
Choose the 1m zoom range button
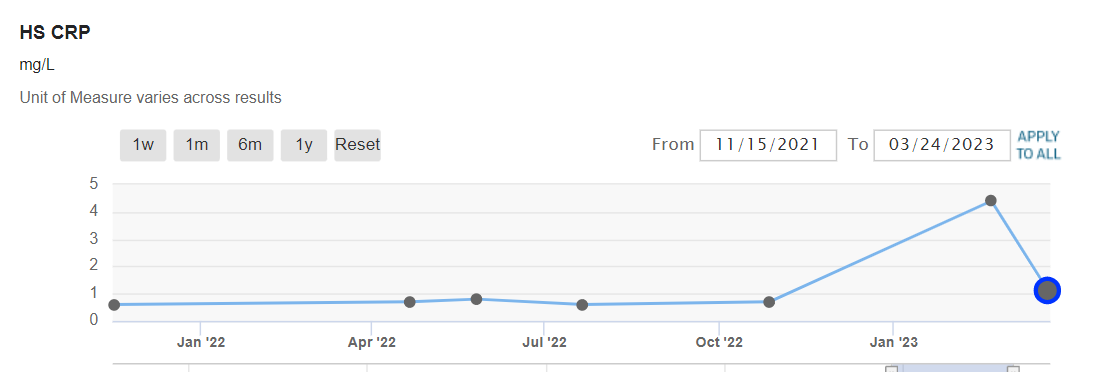(197, 145)
